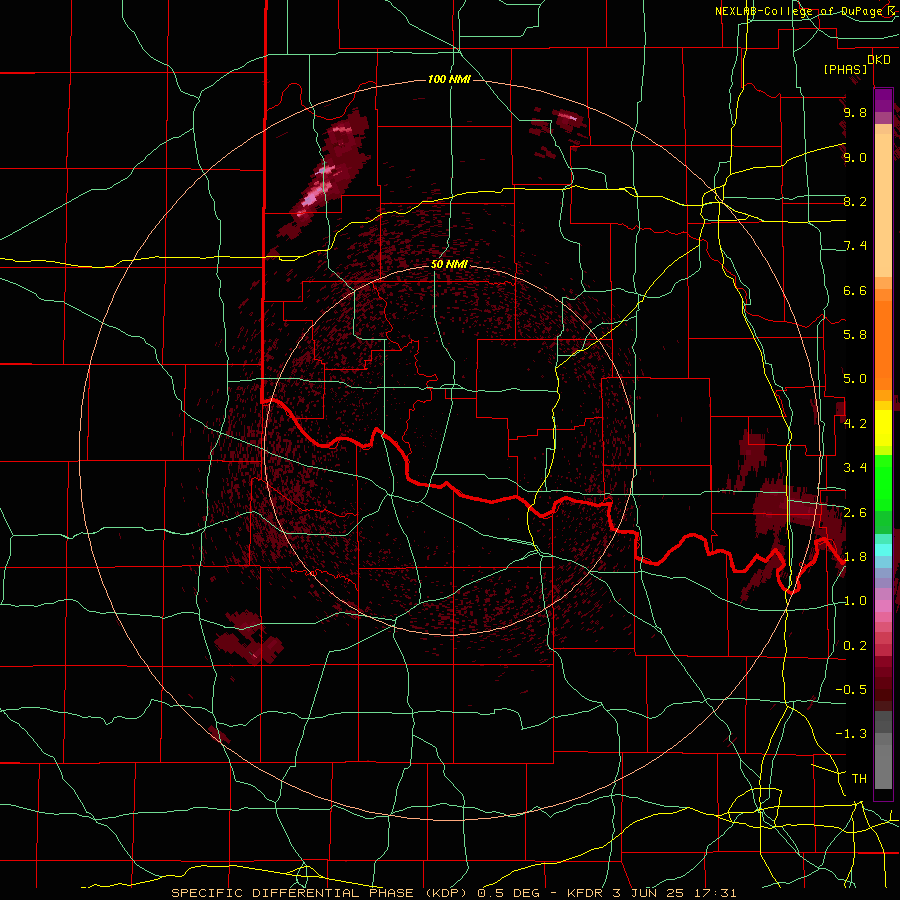The image size is (900, 900).
Task: Click the 6.6 legend value
Action: point(855,290)
